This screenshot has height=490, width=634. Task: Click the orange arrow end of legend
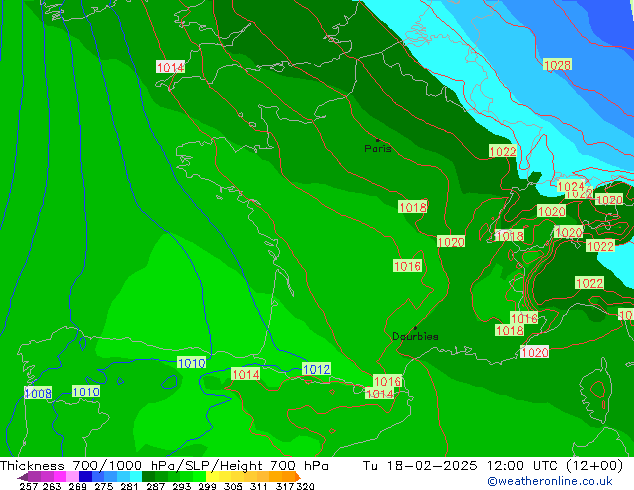pos(298,477)
